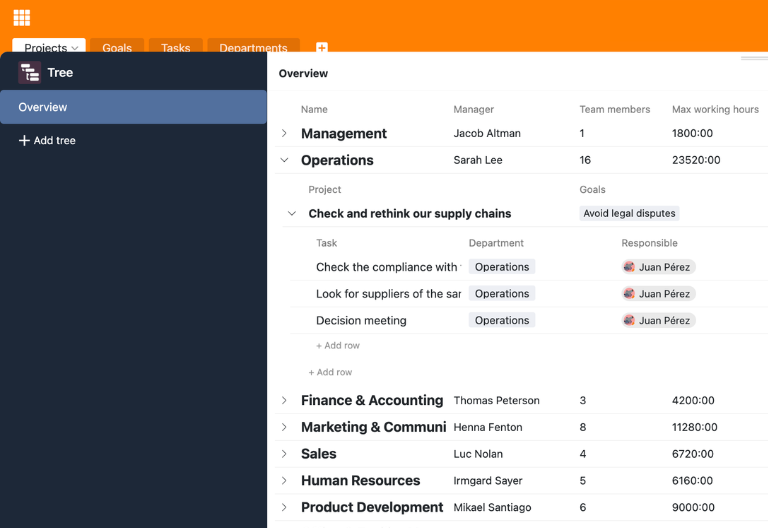768x528 pixels.
Task: Click the 'Check the compliance with' task
Action: click(x=388, y=267)
